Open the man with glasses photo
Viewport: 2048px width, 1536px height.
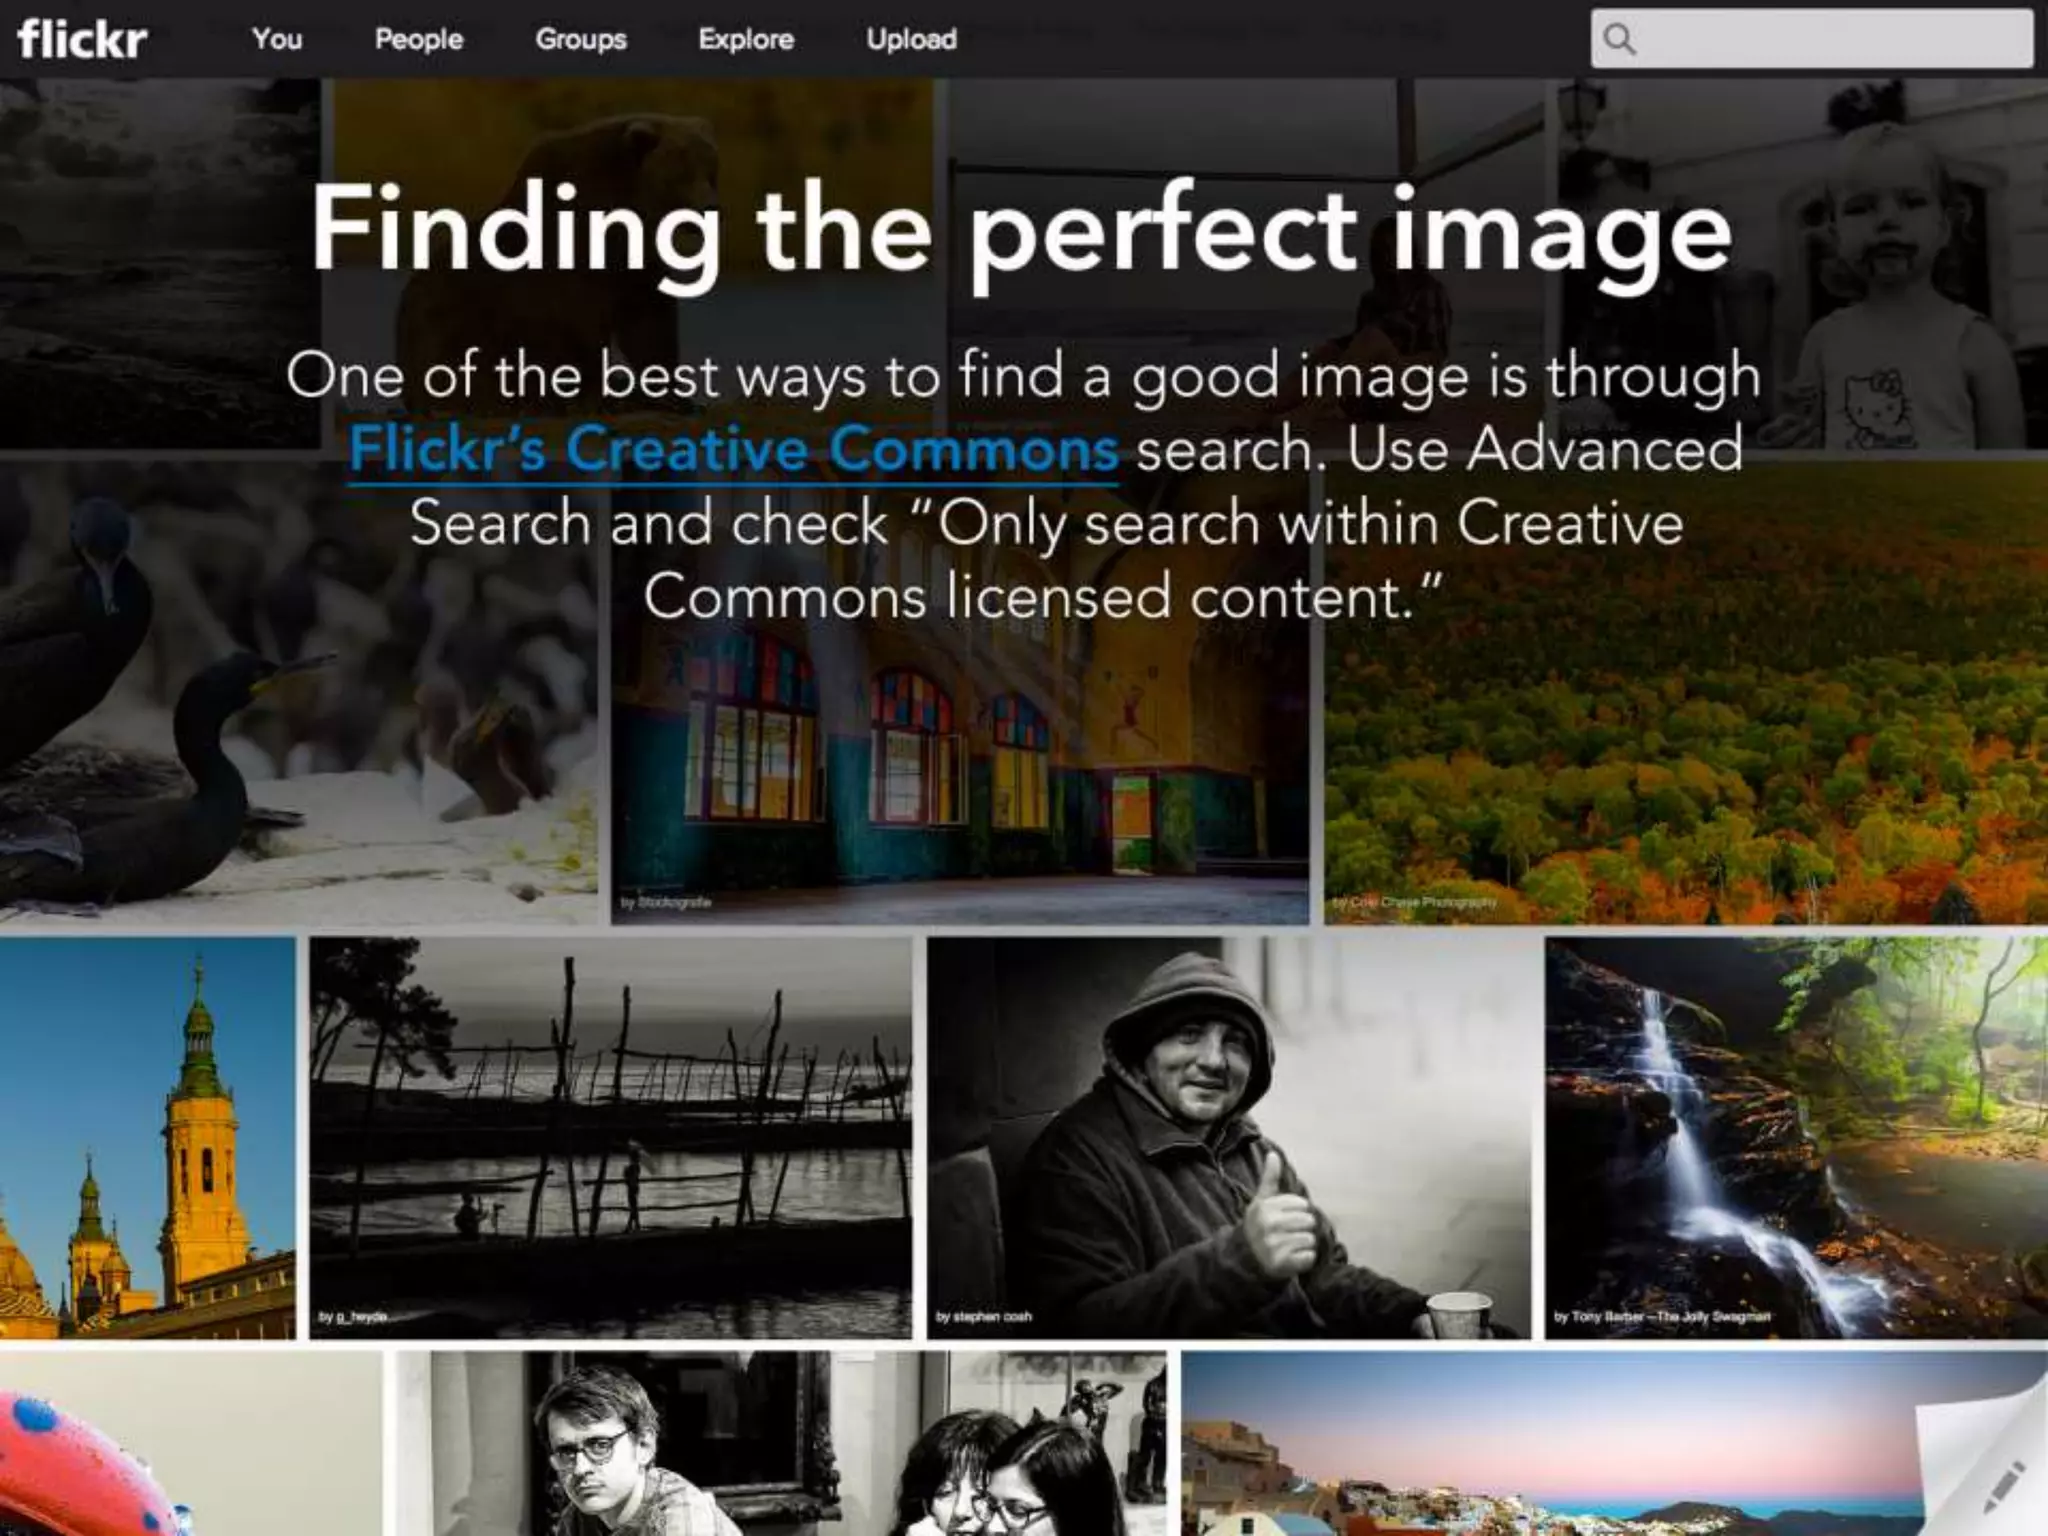pyautogui.click(x=781, y=1443)
